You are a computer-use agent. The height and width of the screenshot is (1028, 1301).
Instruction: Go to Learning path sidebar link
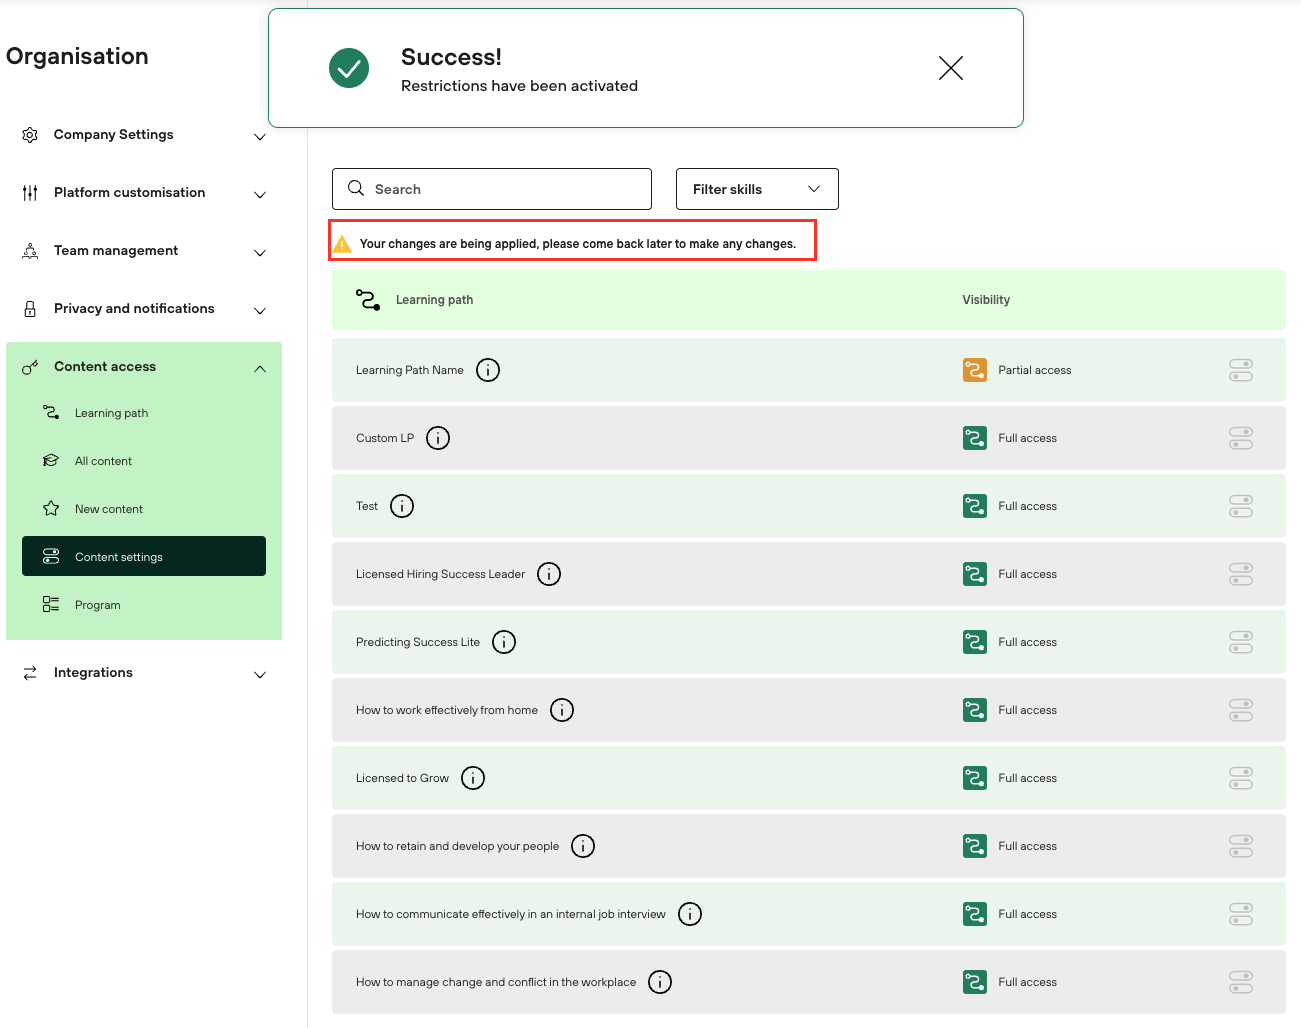coord(111,413)
